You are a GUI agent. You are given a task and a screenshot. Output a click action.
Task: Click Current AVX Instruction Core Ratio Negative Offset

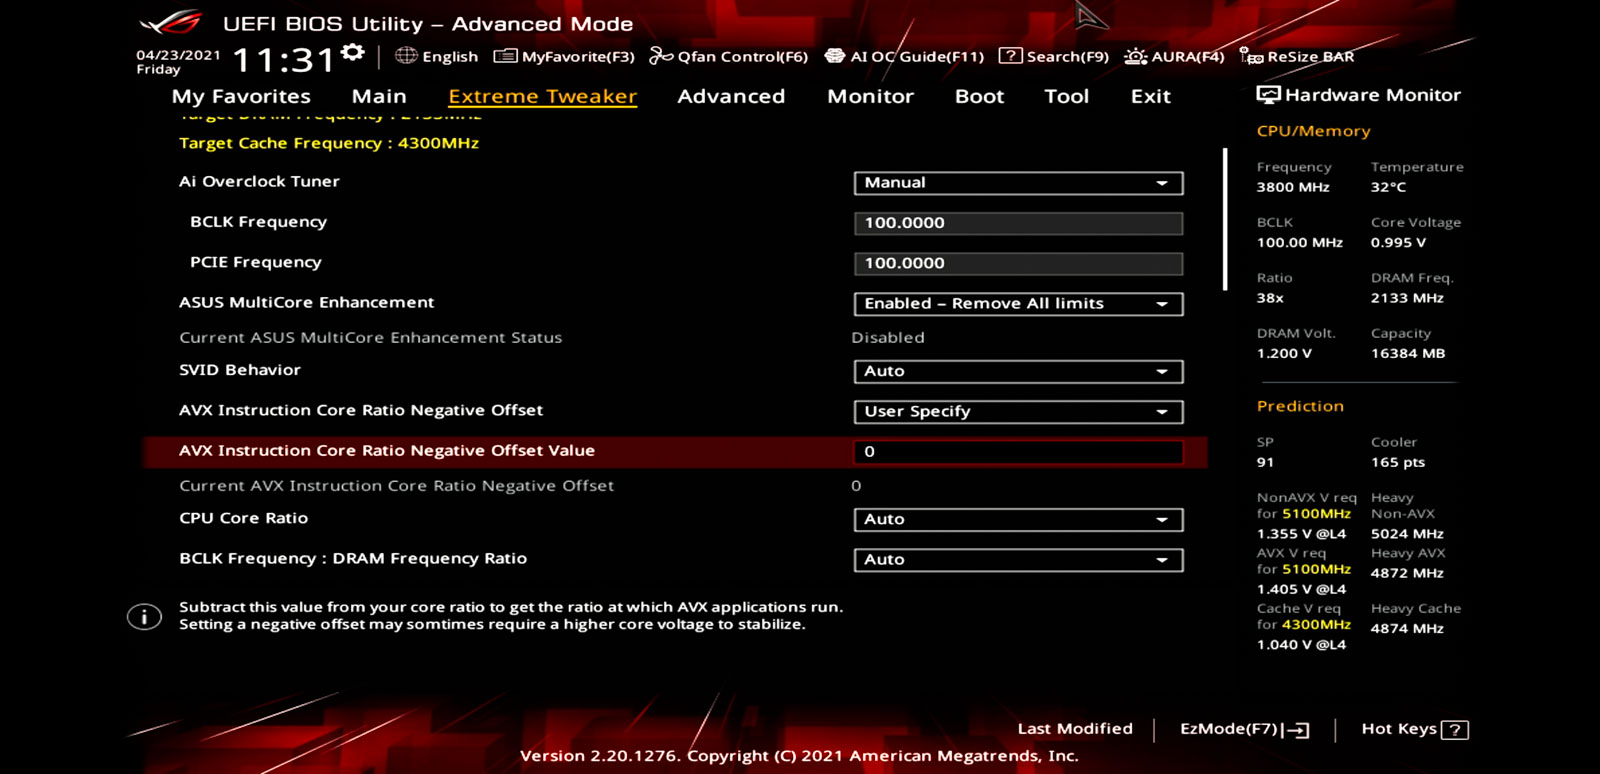(396, 486)
